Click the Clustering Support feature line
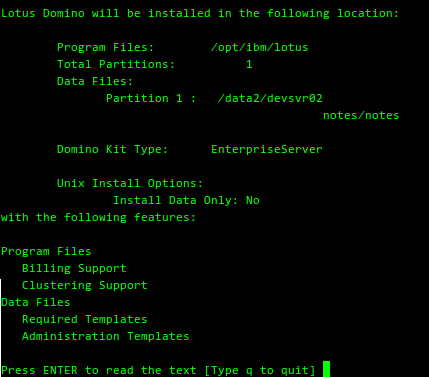Viewport: 429px width, 377px height. point(85,285)
